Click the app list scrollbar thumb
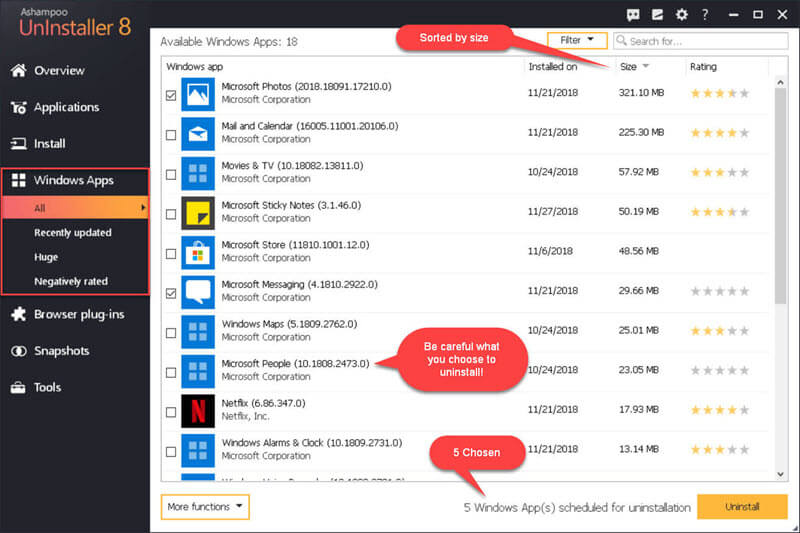Image resolution: width=800 pixels, height=533 pixels. pyautogui.click(x=780, y=196)
